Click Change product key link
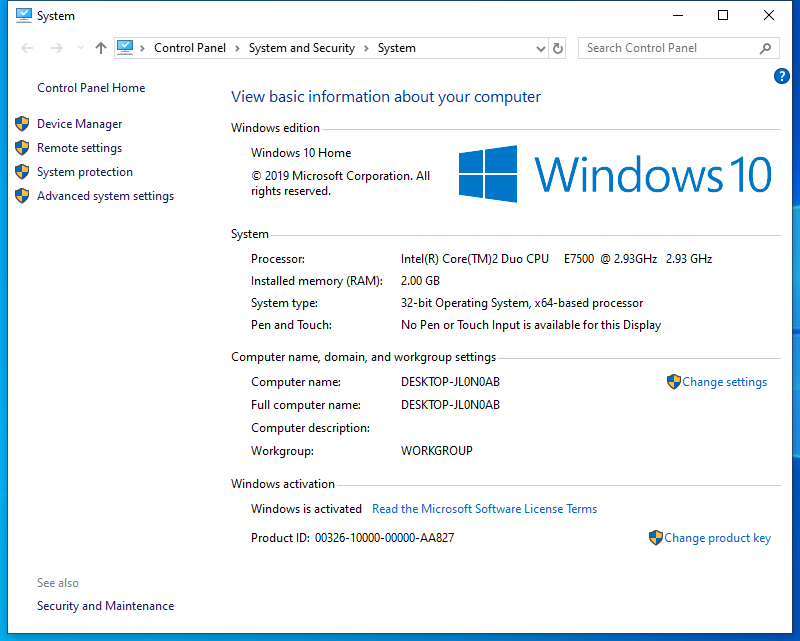This screenshot has height=641, width=800. pos(717,538)
